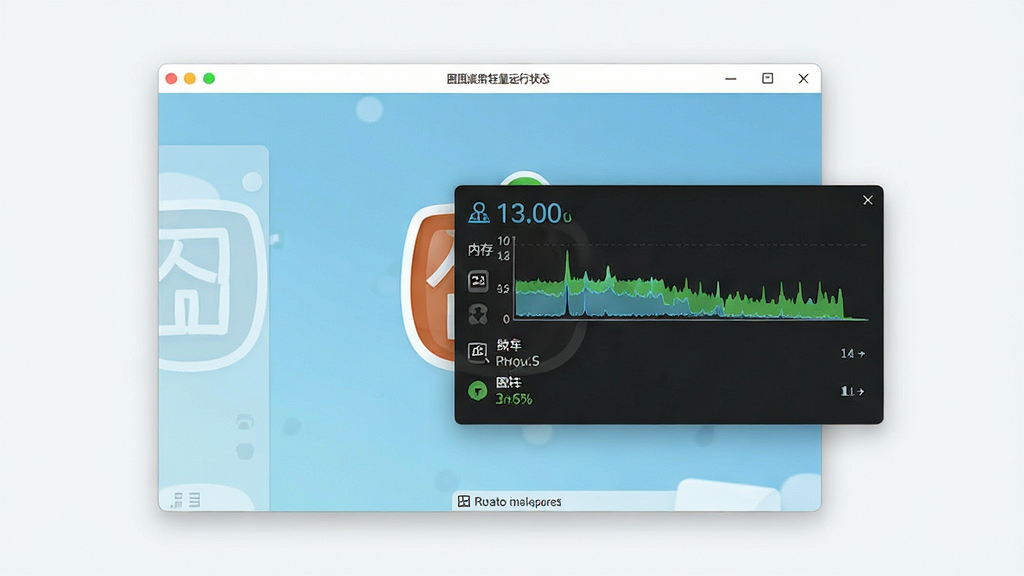The image size is (1024, 576).
Task: Open details via the "14" arrow
Action: tap(852, 353)
